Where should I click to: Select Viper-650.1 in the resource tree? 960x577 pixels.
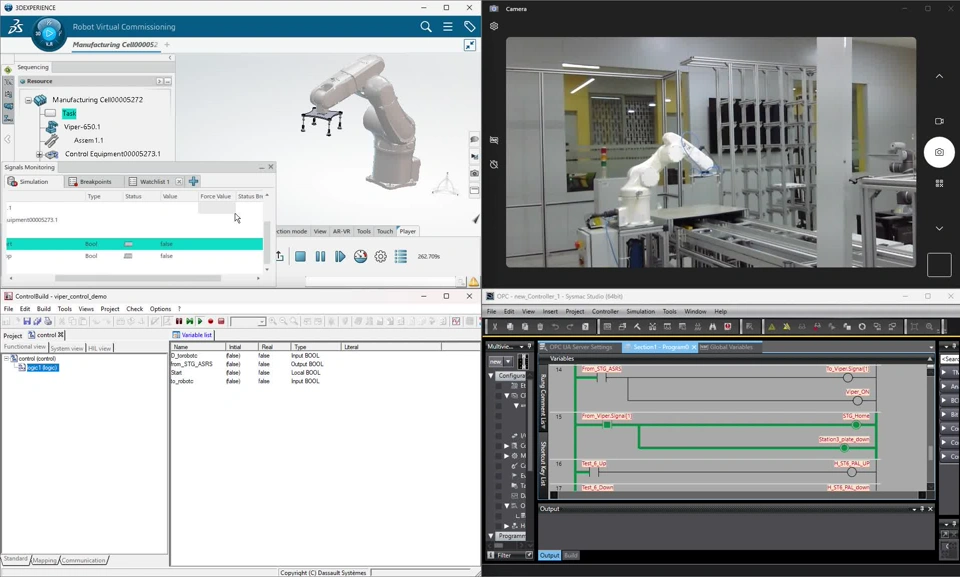coord(82,127)
